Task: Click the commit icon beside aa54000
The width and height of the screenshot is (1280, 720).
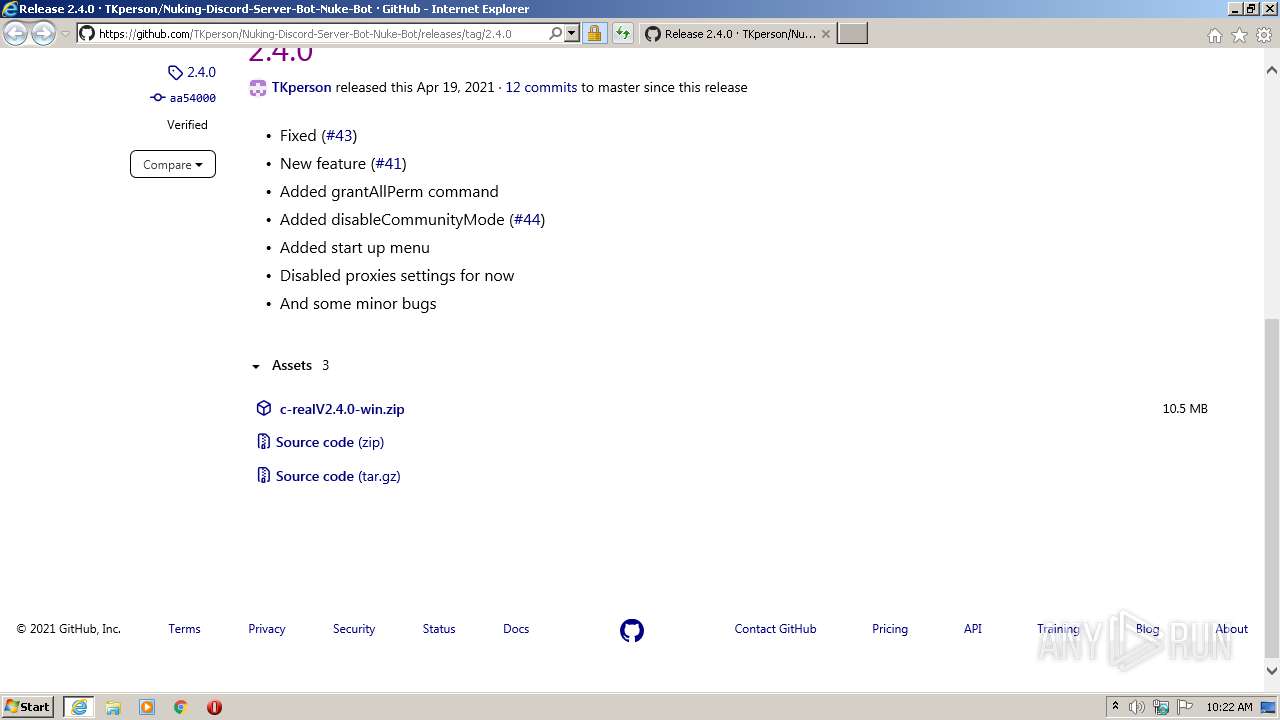Action: tap(157, 98)
